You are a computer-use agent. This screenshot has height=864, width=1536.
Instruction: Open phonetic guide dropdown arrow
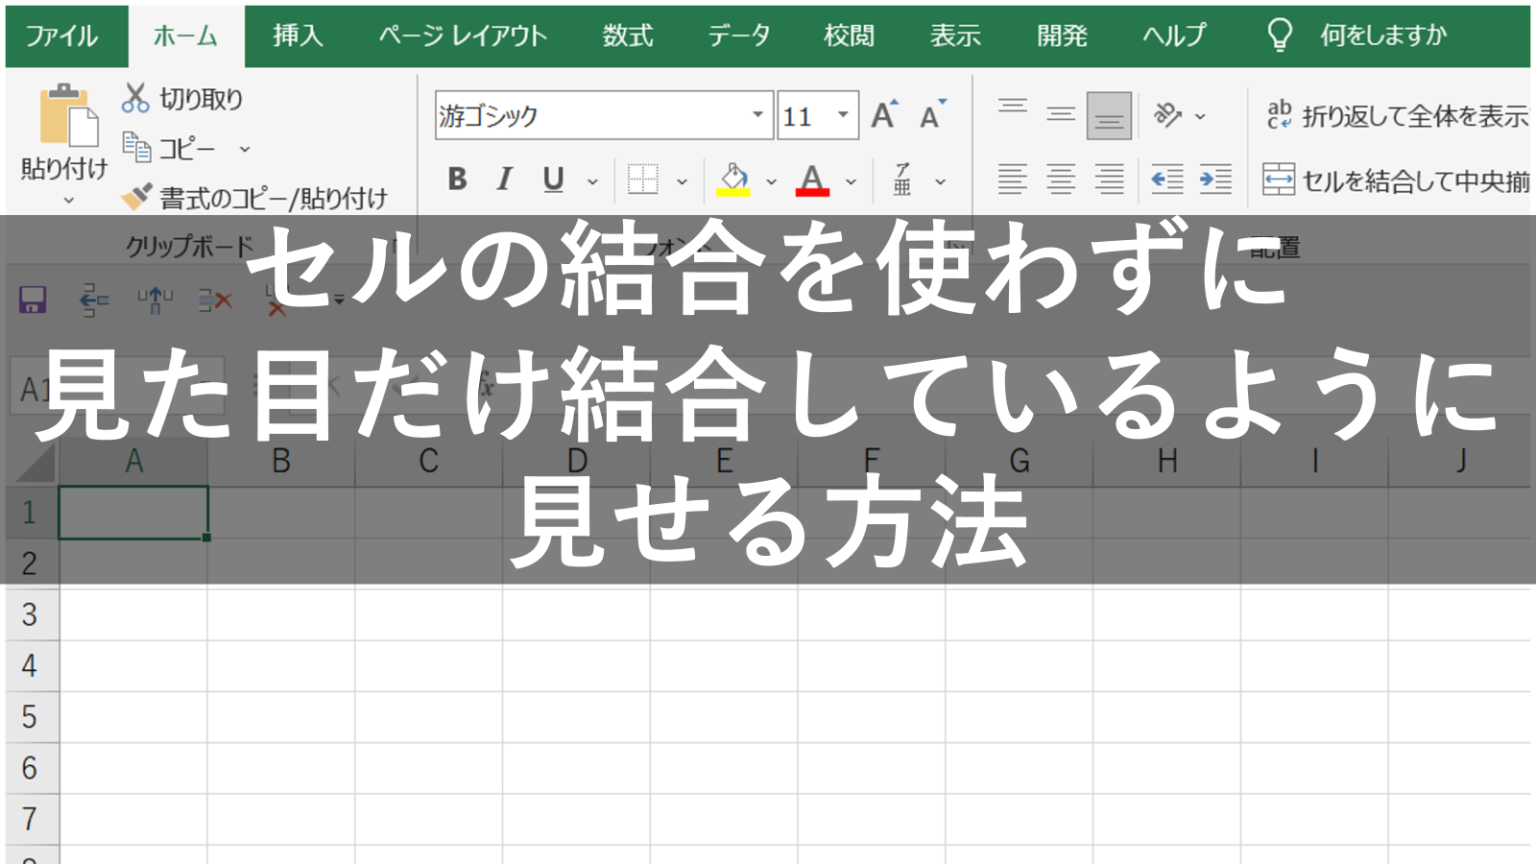940,182
